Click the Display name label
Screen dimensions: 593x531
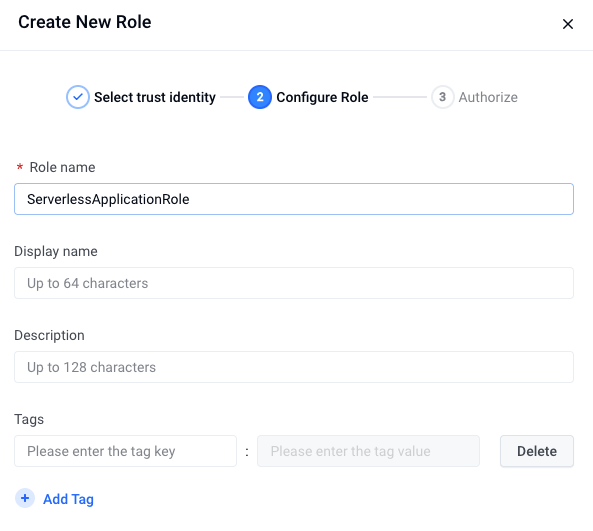point(56,252)
